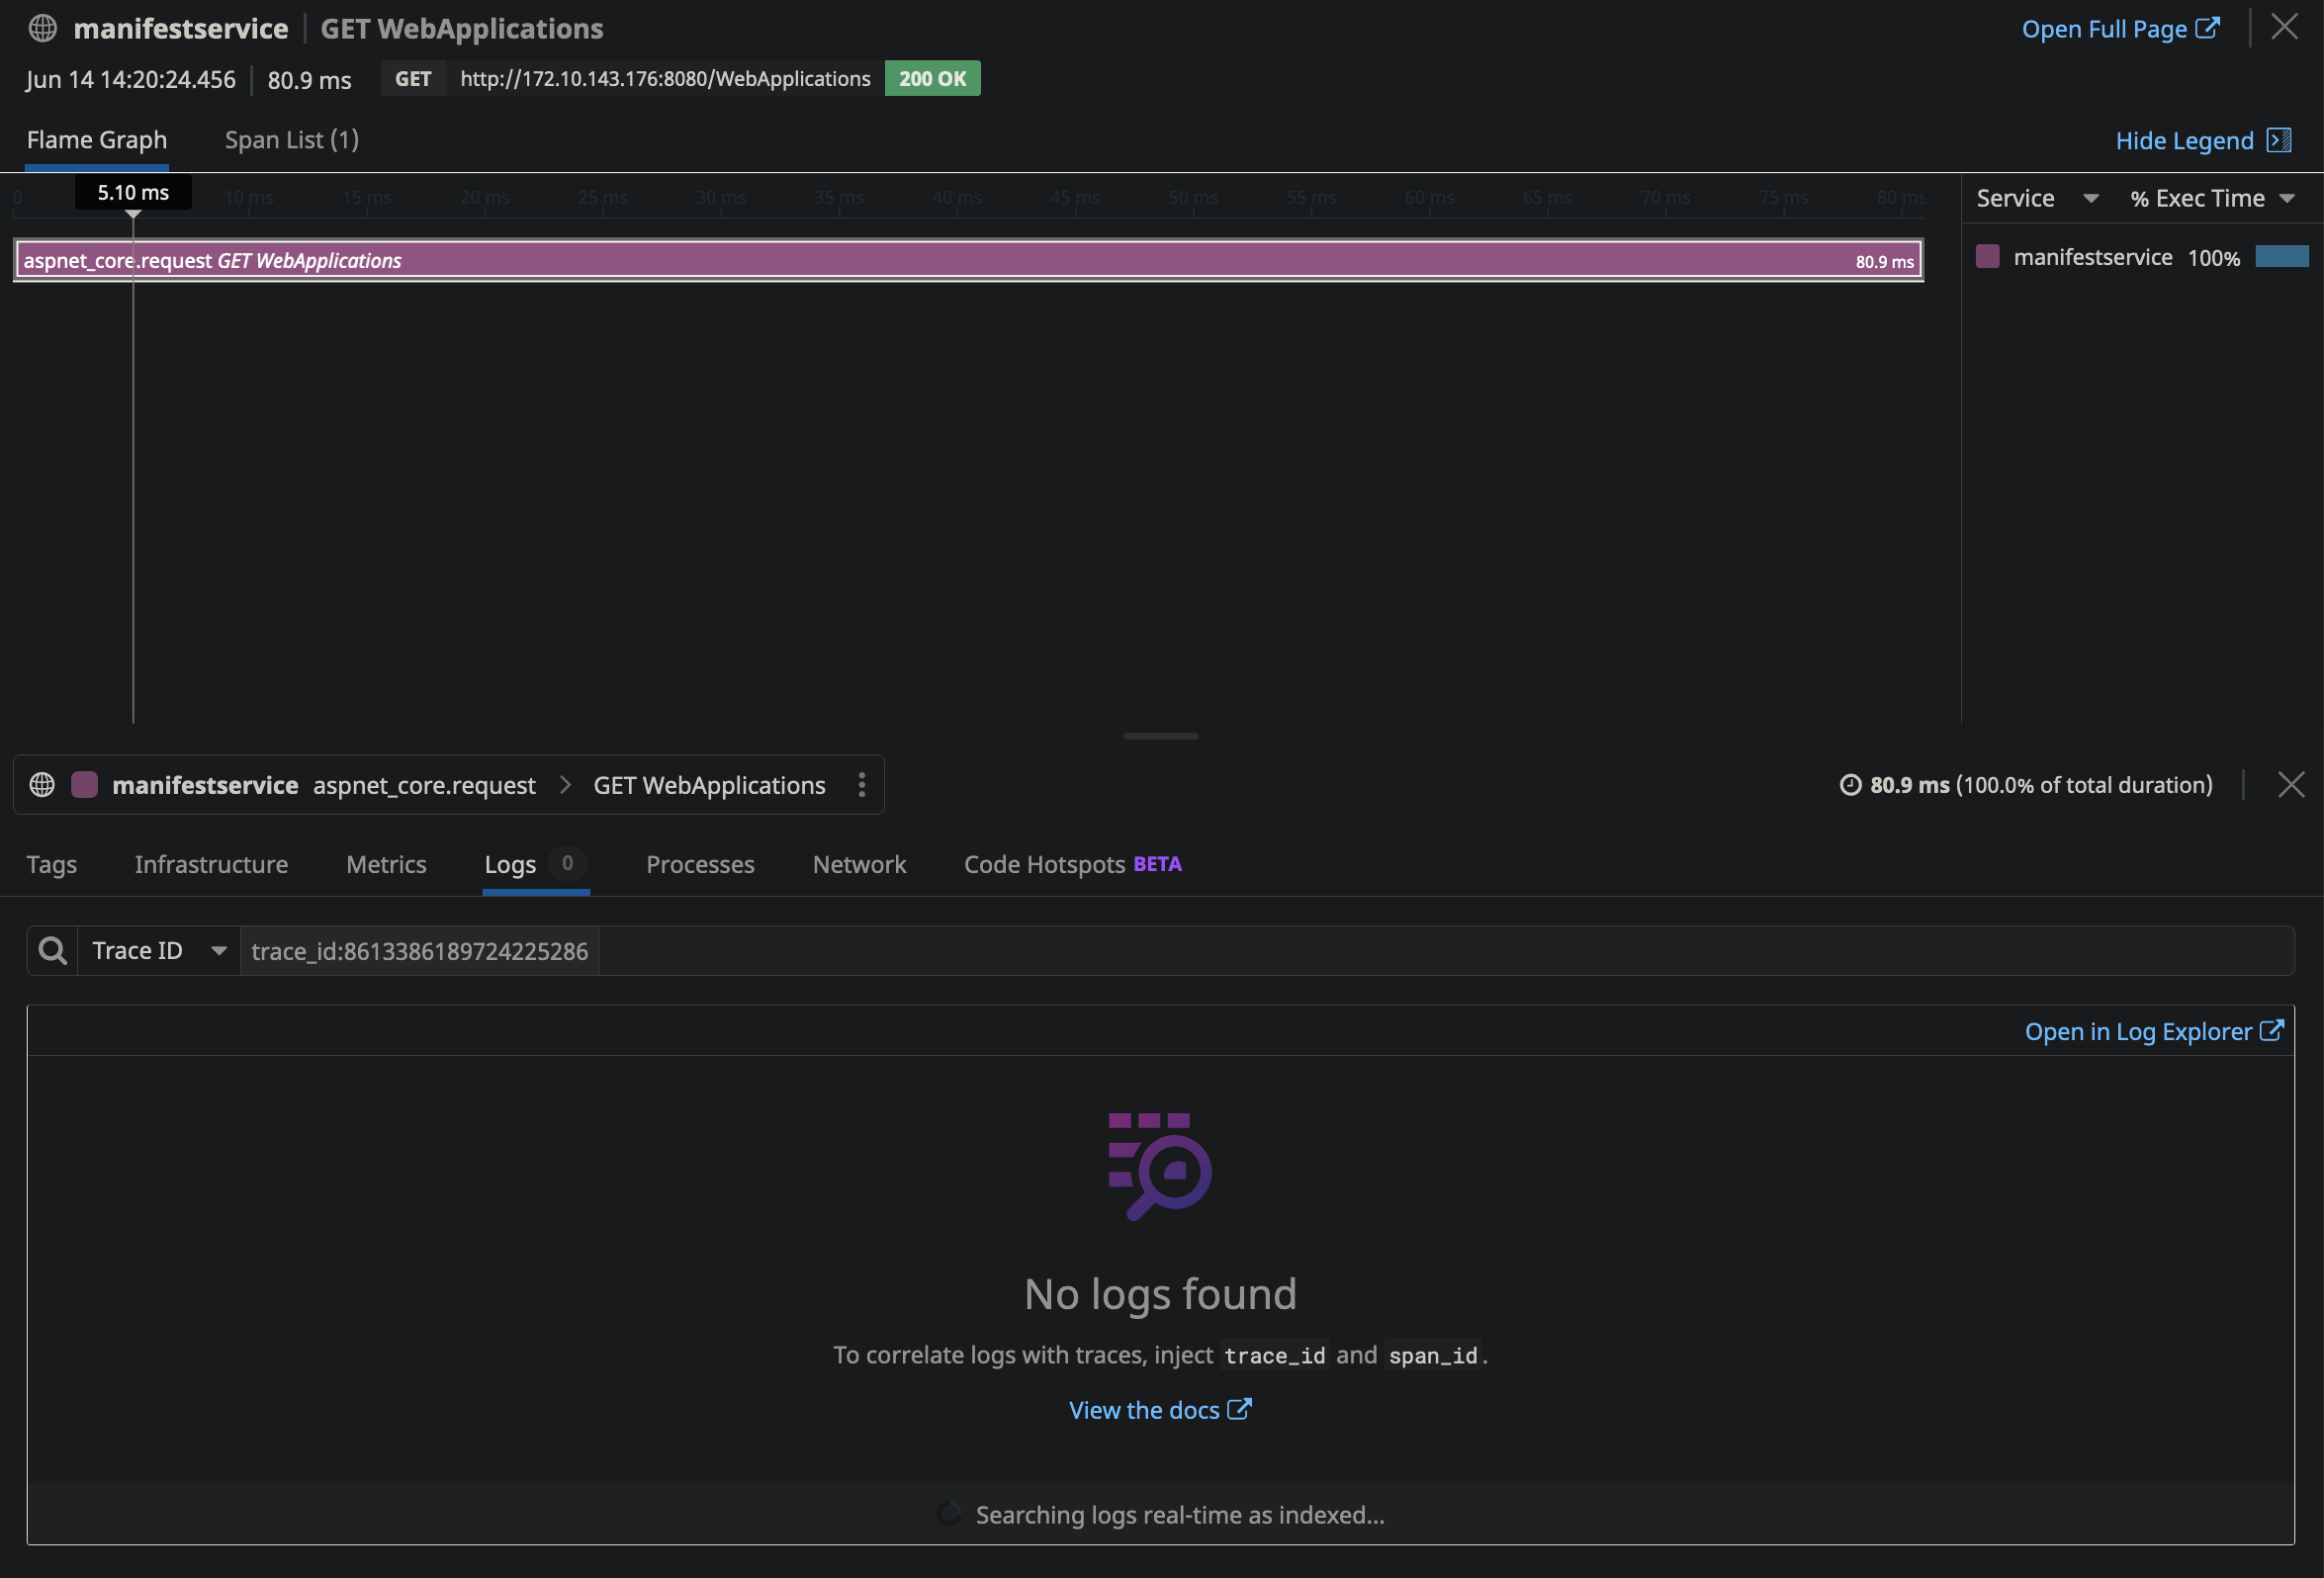This screenshot has height=1578, width=2324.
Task: Select the aspnet_core.request span bar
Action: 968,260
